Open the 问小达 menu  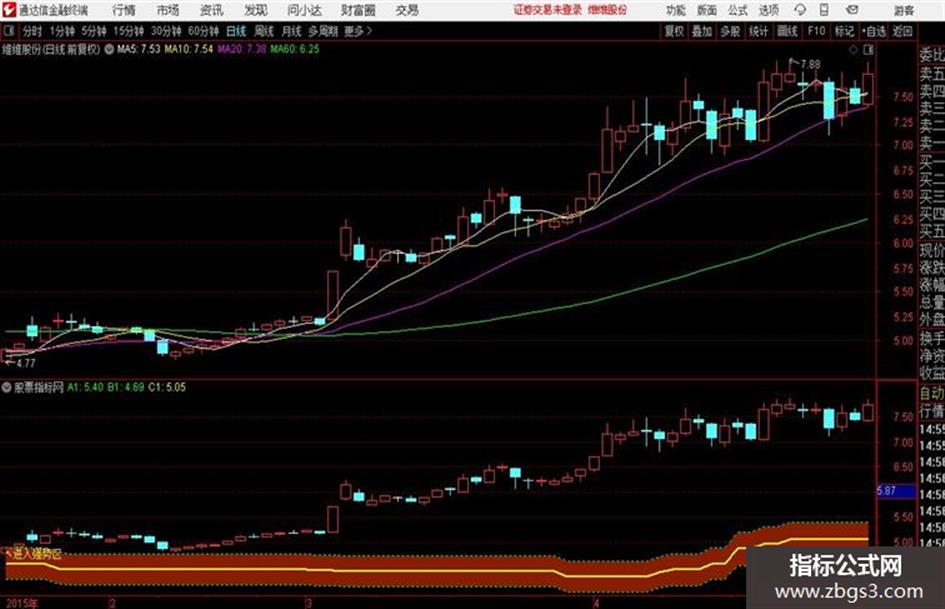click(x=304, y=10)
